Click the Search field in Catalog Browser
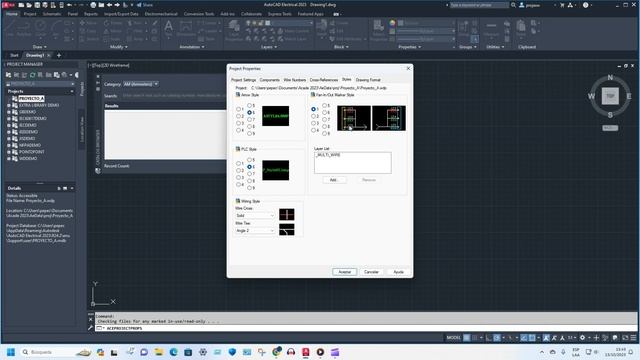640x360 pixels. click(174, 96)
